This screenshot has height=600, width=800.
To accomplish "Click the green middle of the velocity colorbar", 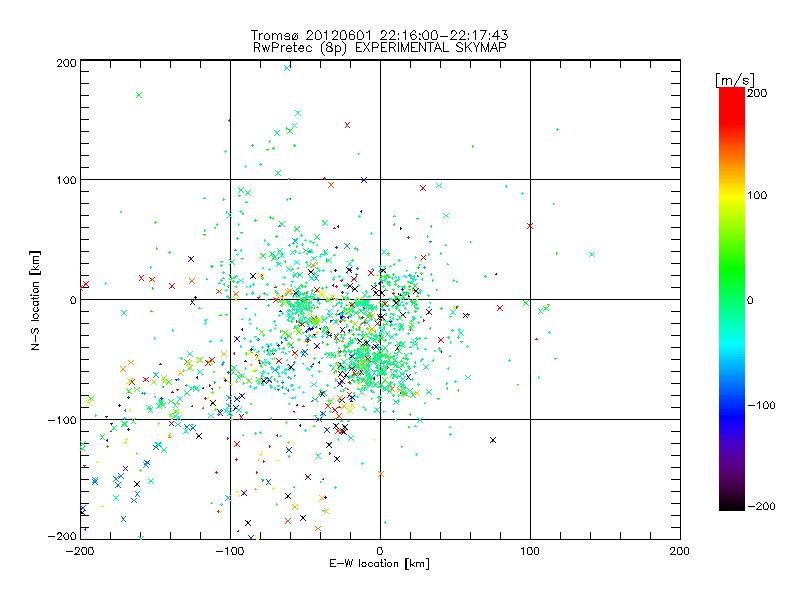I will click(732, 299).
